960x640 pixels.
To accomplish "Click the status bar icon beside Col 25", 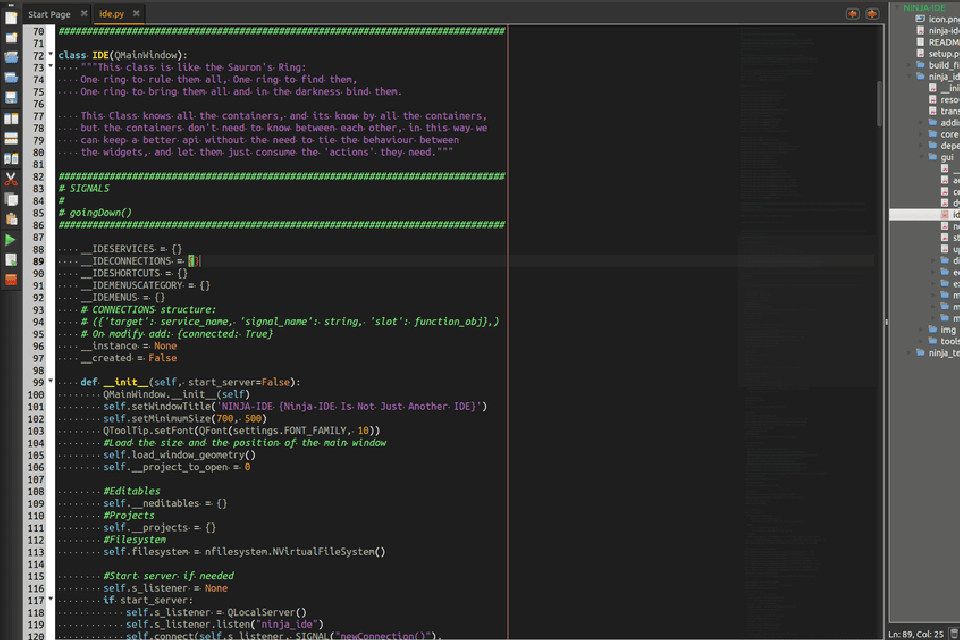I will [954, 633].
